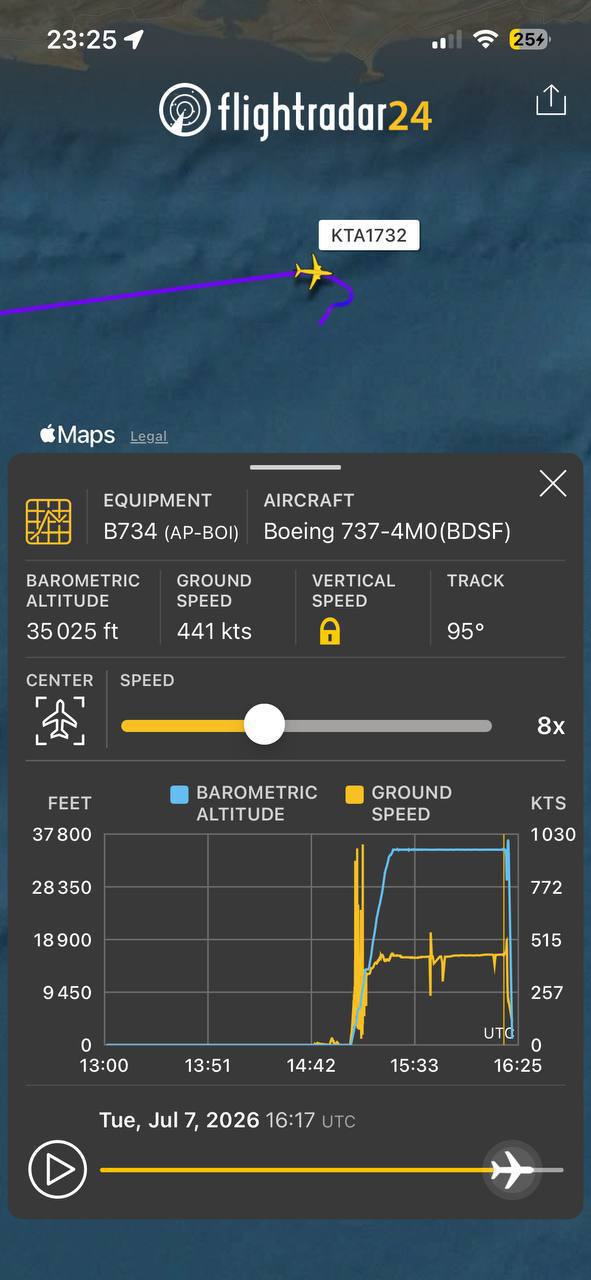Image resolution: width=591 pixels, height=1280 pixels.
Task: Toggle the Ground Speed graph legend
Action: click(x=399, y=803)
